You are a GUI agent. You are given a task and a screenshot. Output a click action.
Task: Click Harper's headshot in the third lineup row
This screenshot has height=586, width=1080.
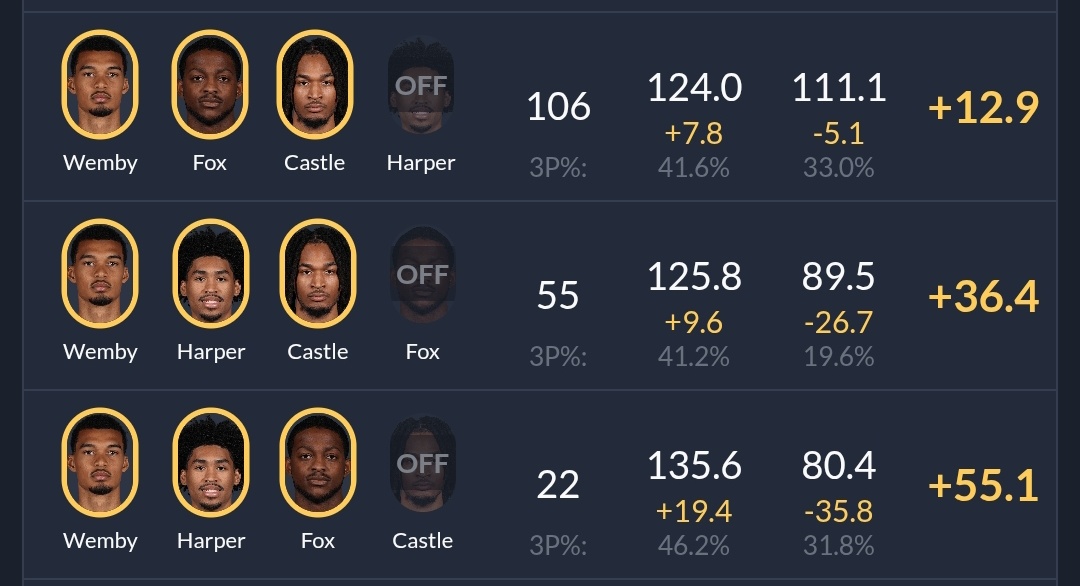click(x=210, y=463)
